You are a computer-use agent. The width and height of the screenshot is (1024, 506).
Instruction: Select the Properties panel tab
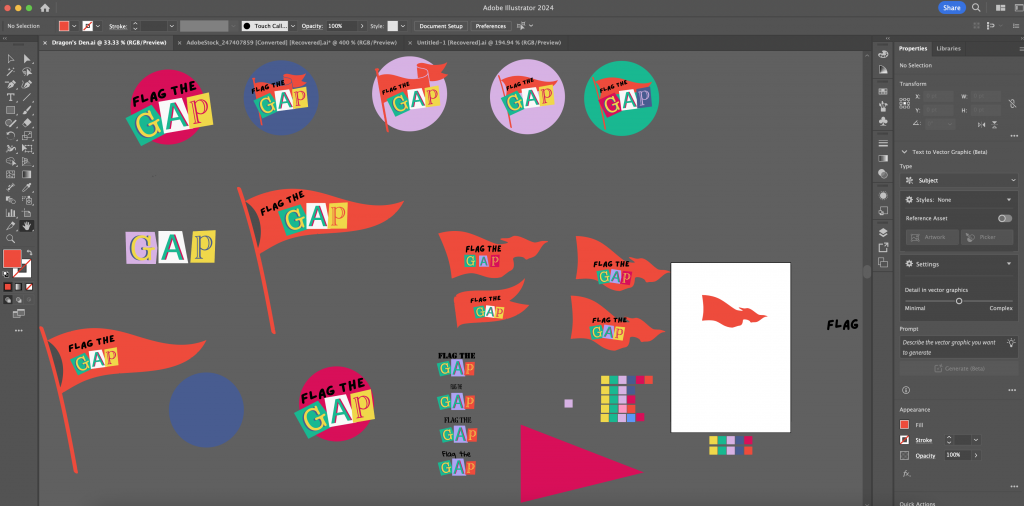(912, 48)
